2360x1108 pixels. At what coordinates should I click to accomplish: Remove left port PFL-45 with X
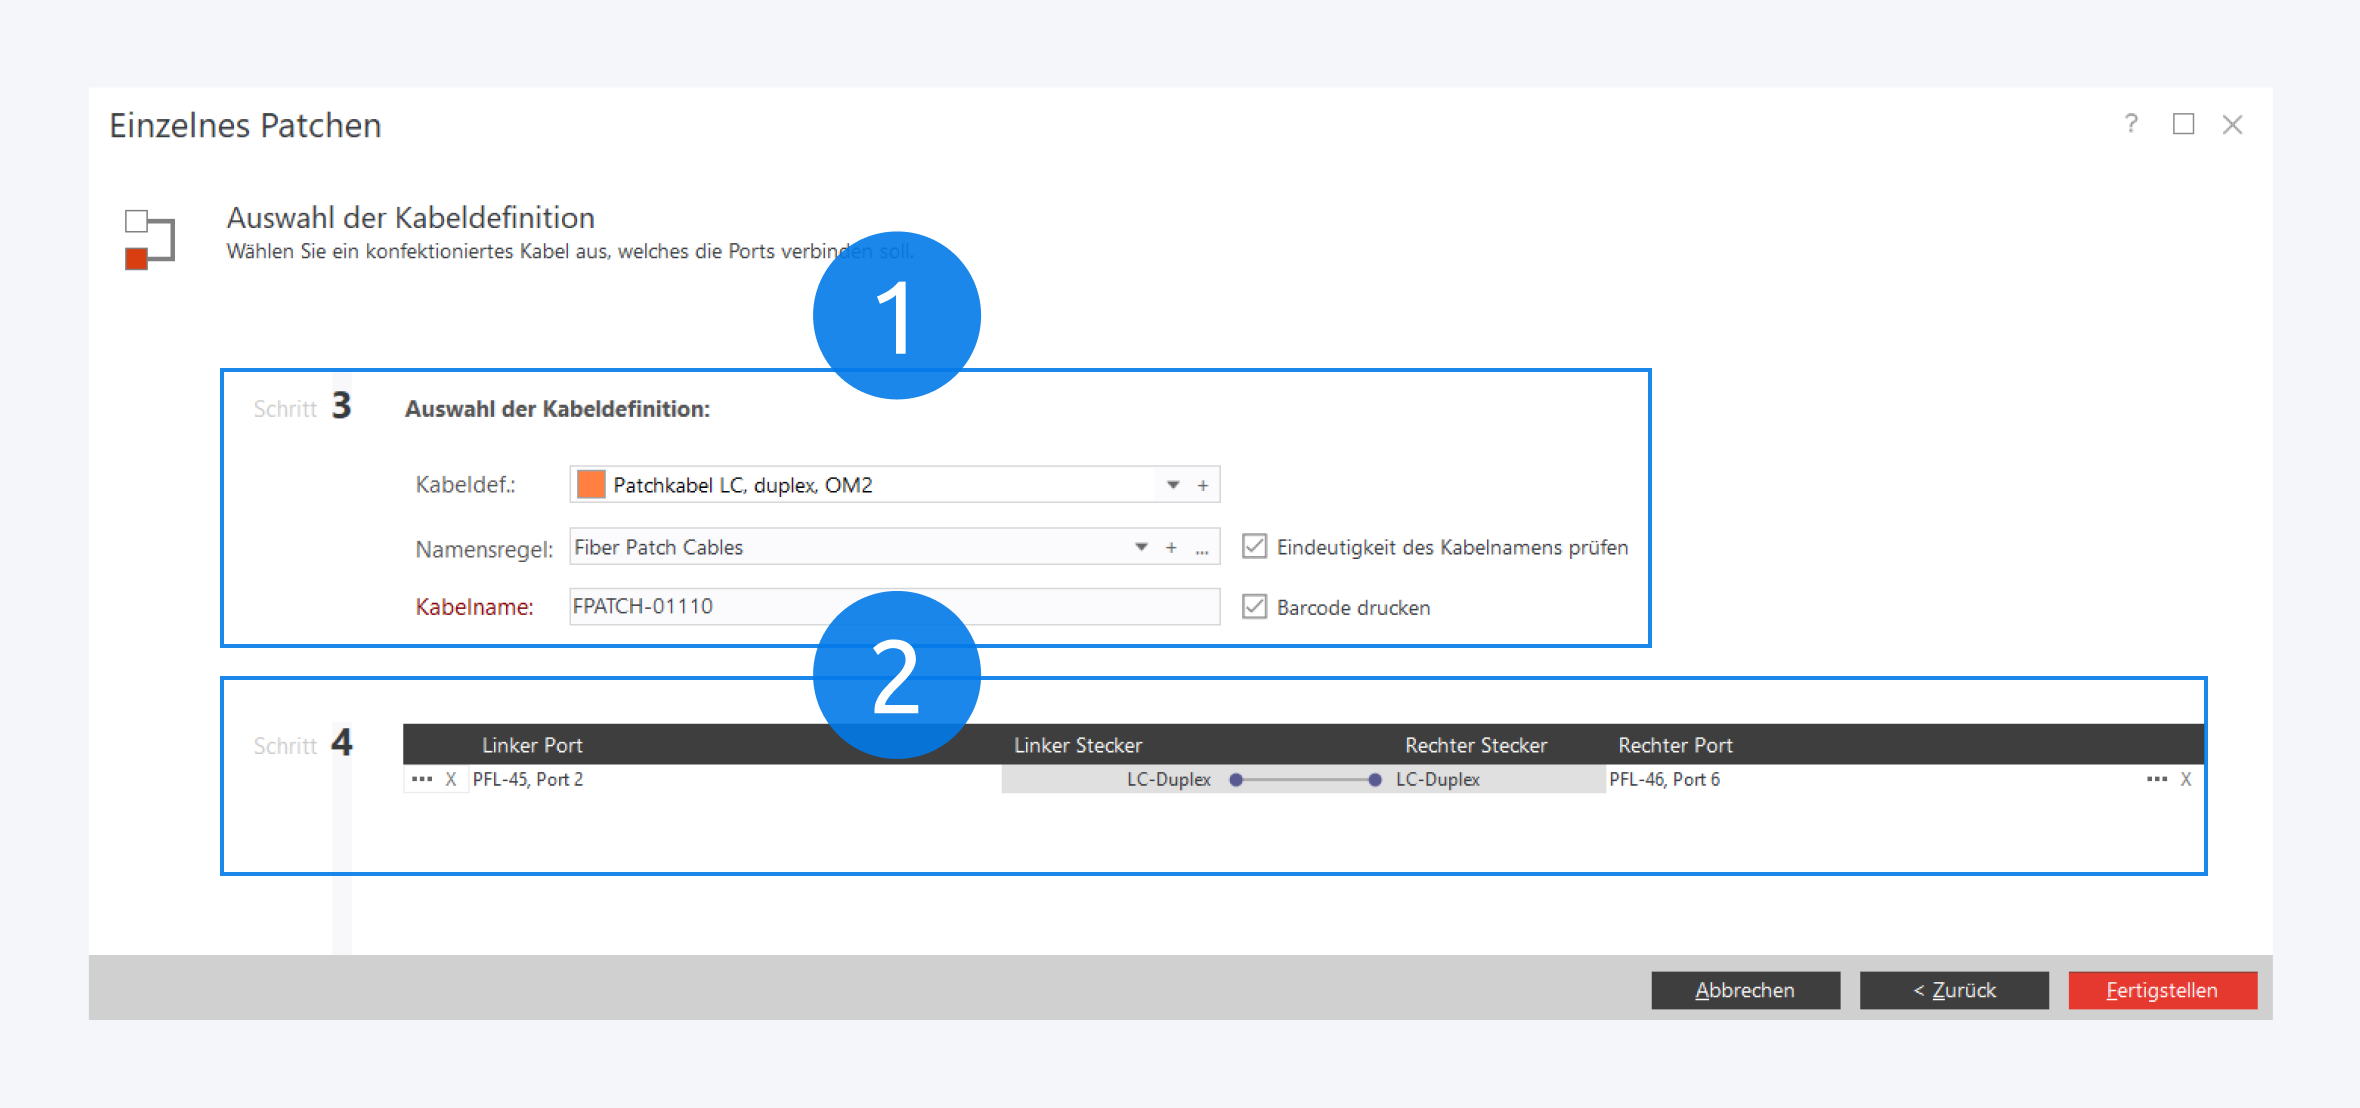(451, 779)
